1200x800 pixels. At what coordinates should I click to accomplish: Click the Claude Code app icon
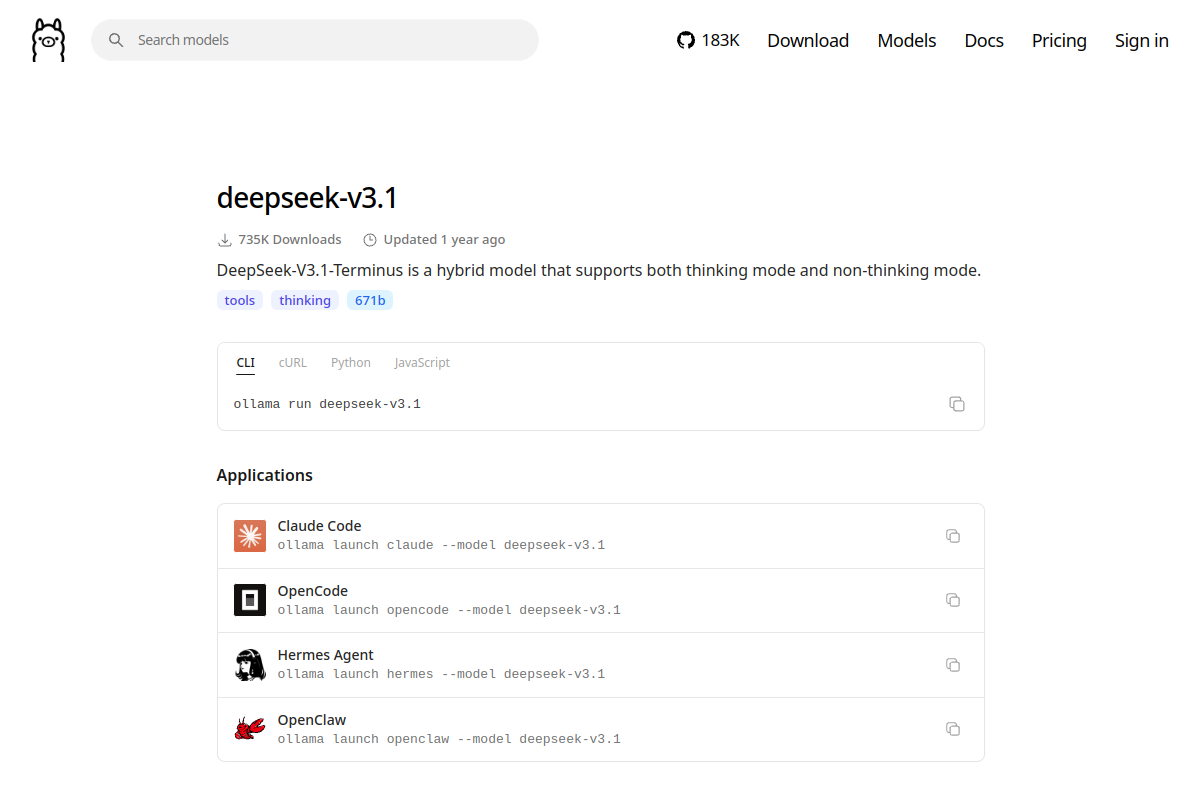point(250,536)
